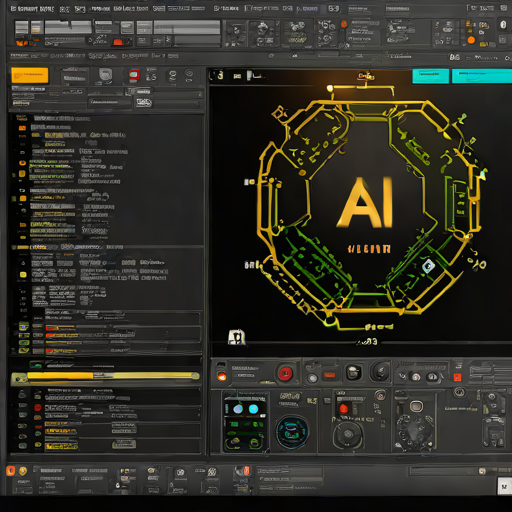This screenshot has height=512, width=512.
Task: Click the small gray round knob in control bar
Action: (x=312, y=378)
